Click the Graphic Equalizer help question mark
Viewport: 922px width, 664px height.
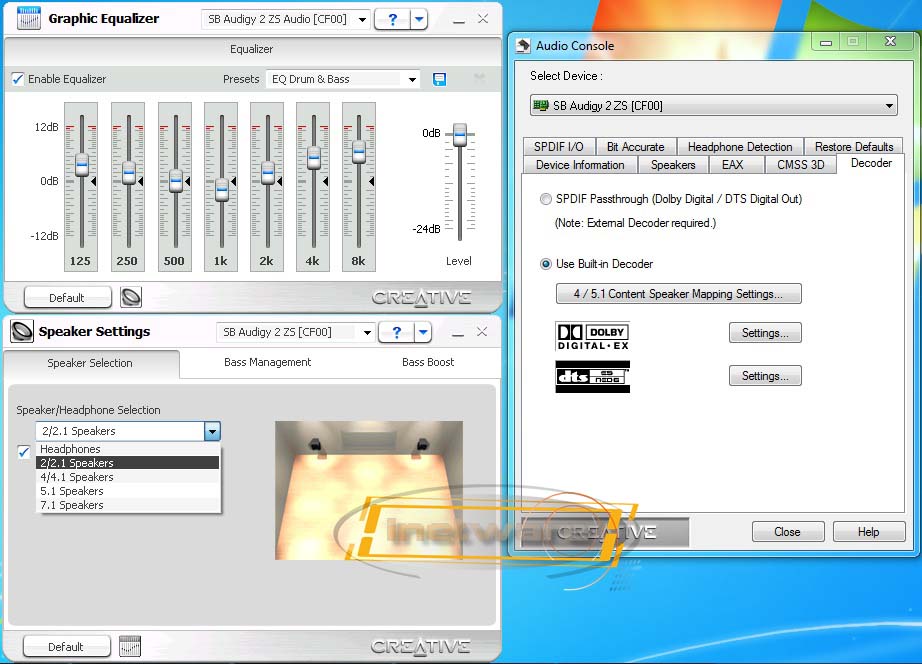point(393,19)
